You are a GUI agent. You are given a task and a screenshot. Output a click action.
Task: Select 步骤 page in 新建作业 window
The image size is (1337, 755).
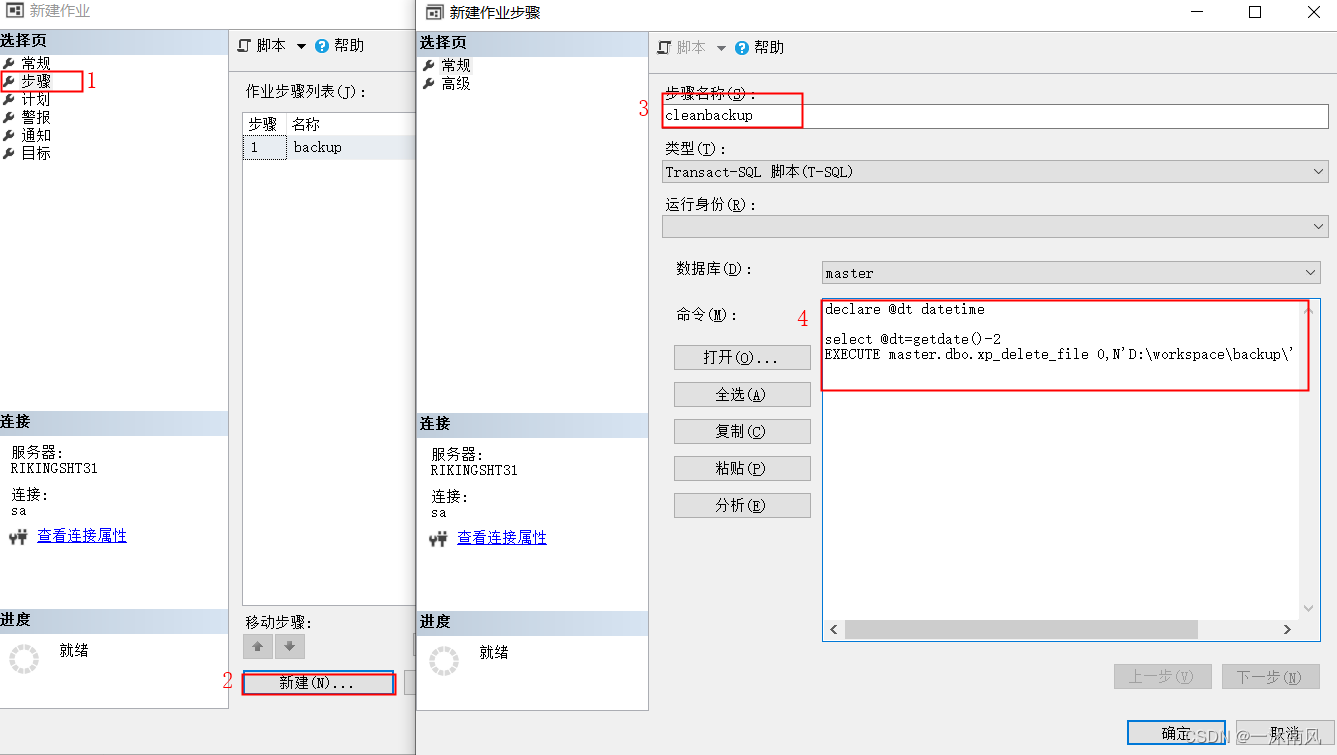(35, 81)
